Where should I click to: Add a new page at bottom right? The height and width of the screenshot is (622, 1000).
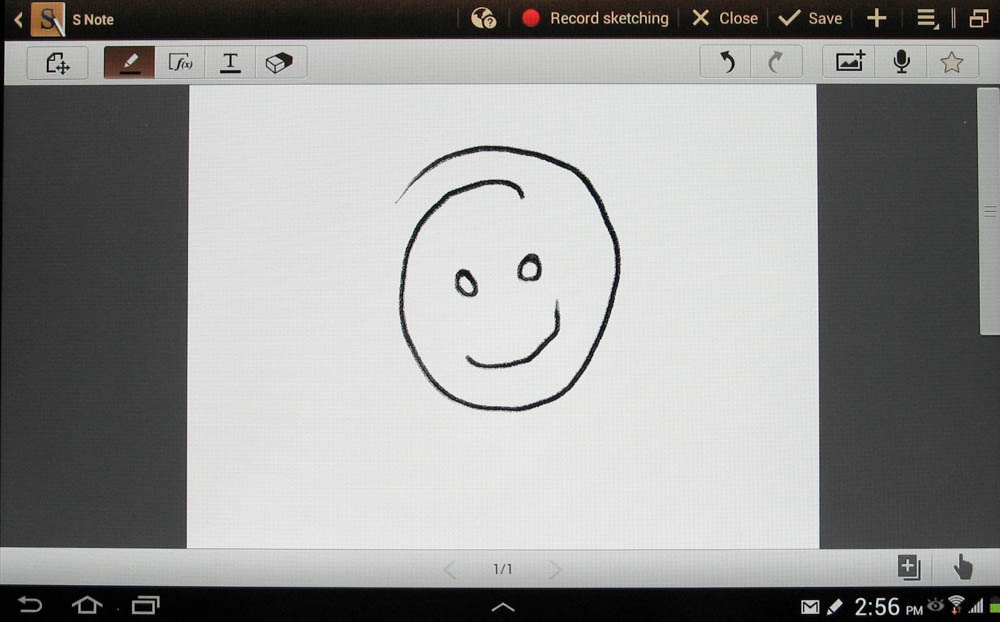point(908,568)
